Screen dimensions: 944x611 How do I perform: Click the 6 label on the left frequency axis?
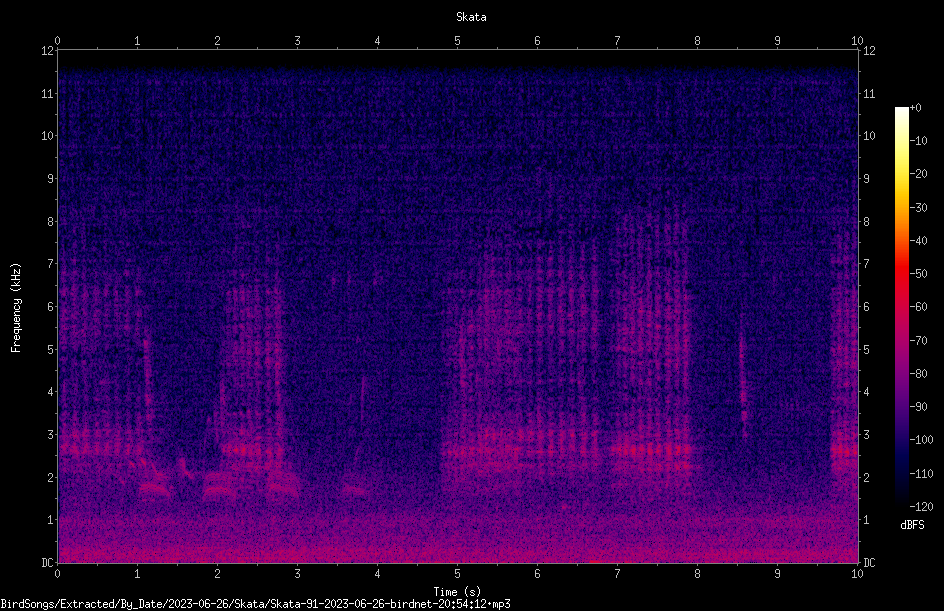[x=50, y=306]
